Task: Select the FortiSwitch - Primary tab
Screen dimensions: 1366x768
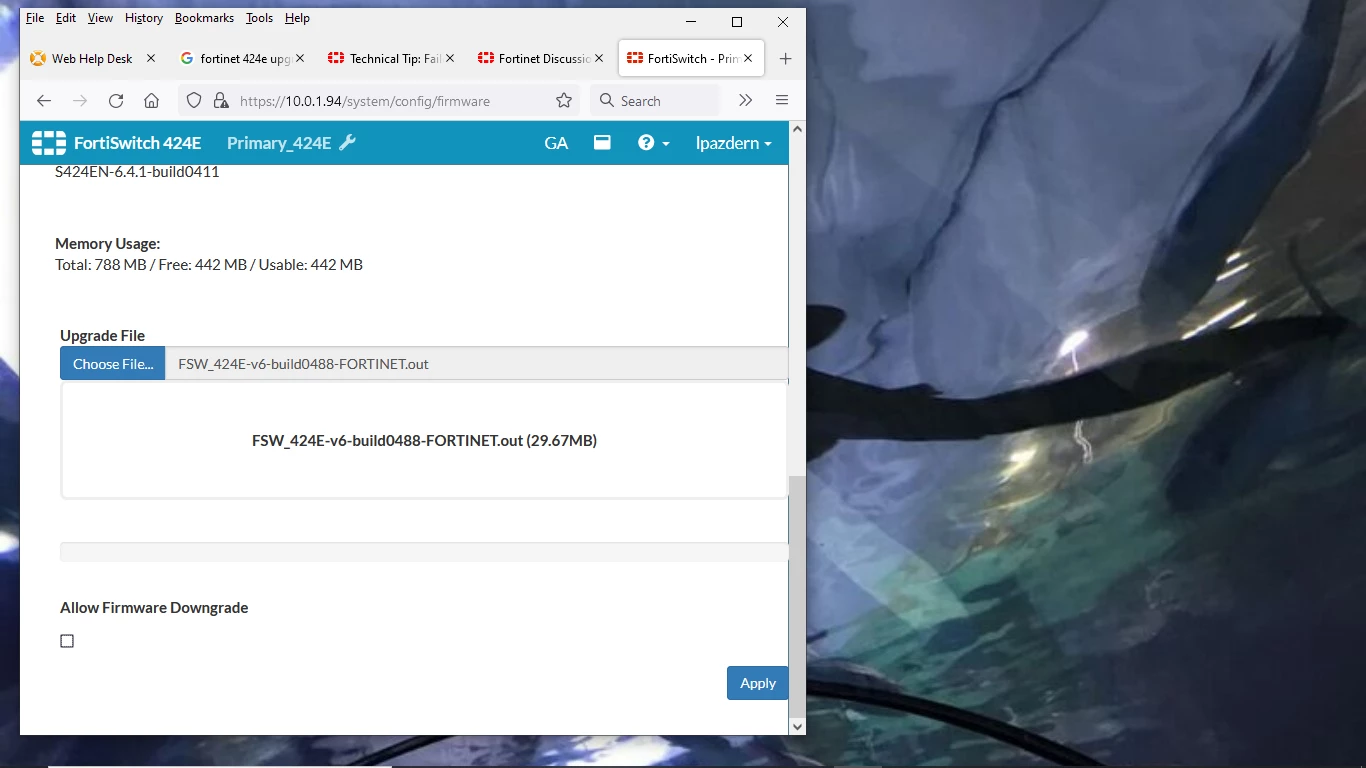Action: click(x=689, y=59)
